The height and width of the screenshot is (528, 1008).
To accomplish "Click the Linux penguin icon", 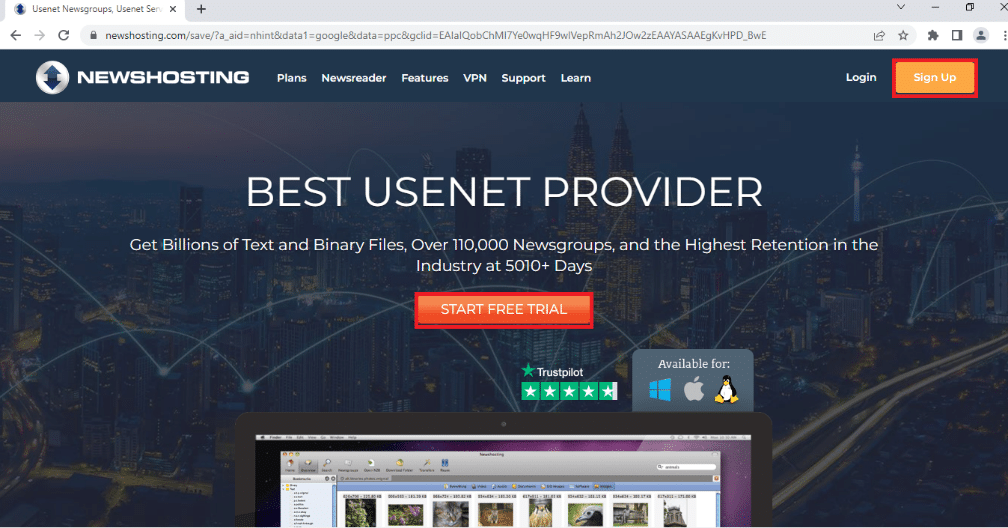I will click(x=726, y=390).
